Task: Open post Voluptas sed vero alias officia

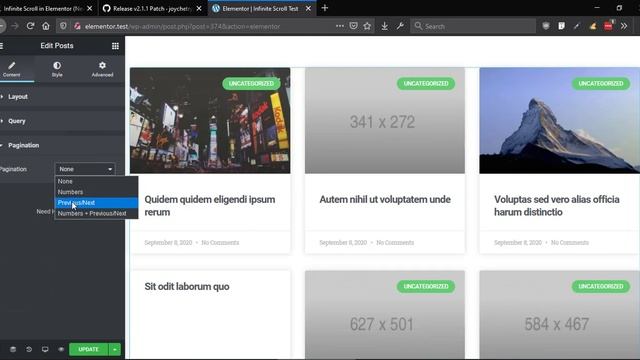Action: 557,206
